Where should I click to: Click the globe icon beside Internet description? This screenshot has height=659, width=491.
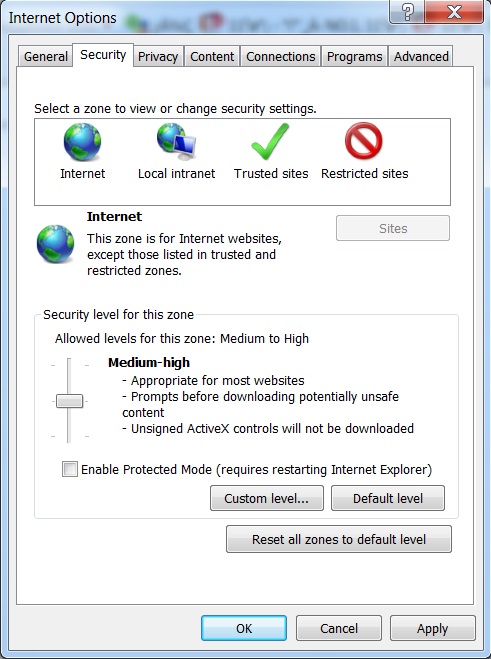pyautogui.click(x=55, y=244)
